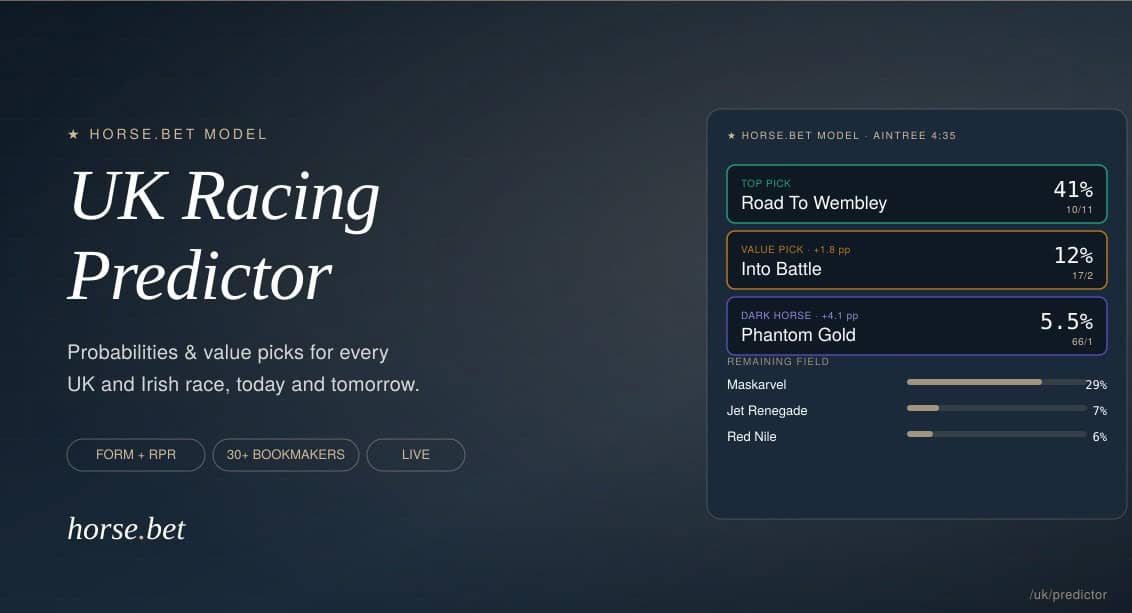Click the Probabilities & value picks description

(243, 368)
